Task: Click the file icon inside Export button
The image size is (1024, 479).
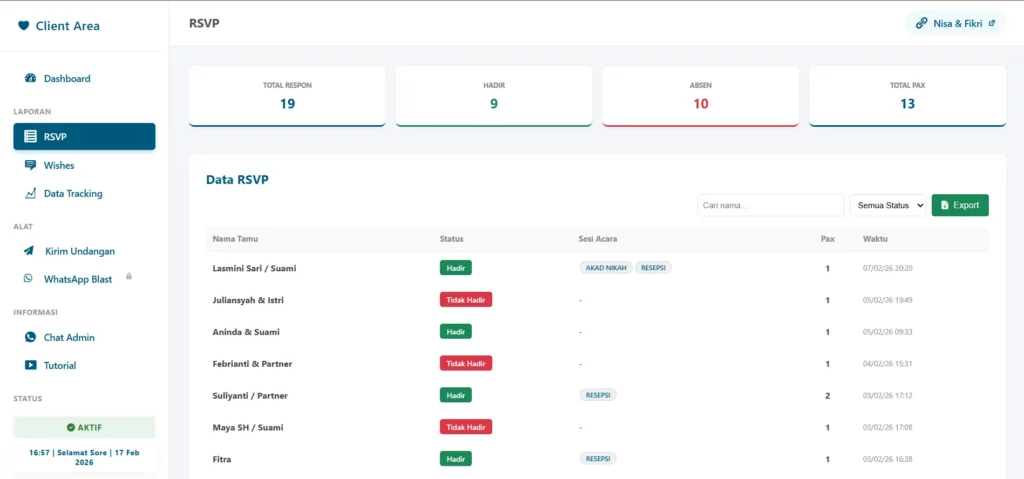Action: (x=944, y=205)
